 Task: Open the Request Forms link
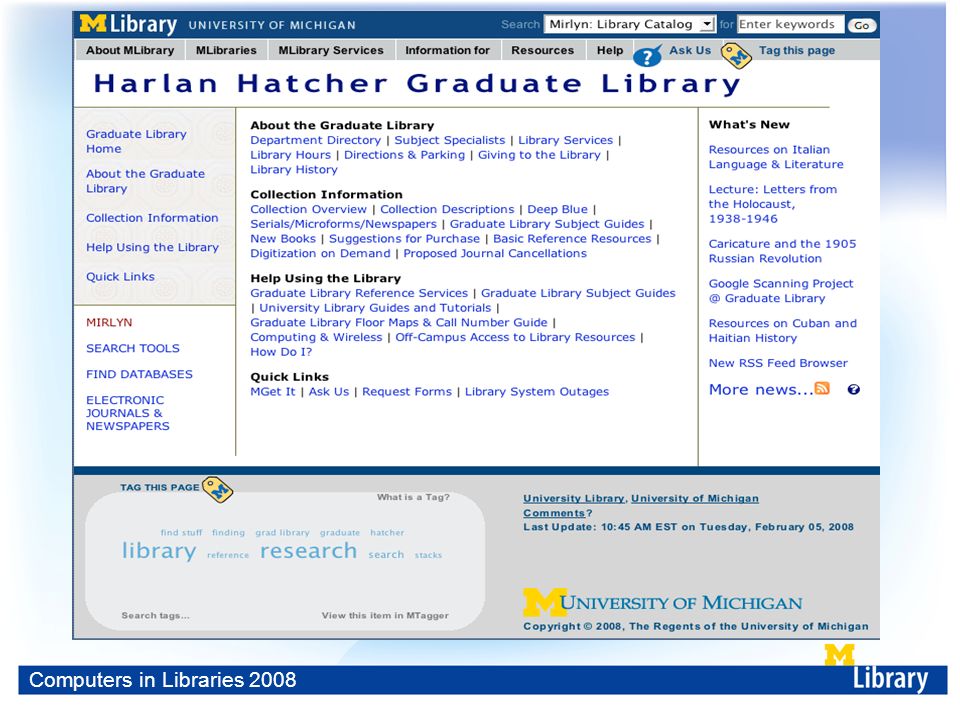tap(407, 392)
